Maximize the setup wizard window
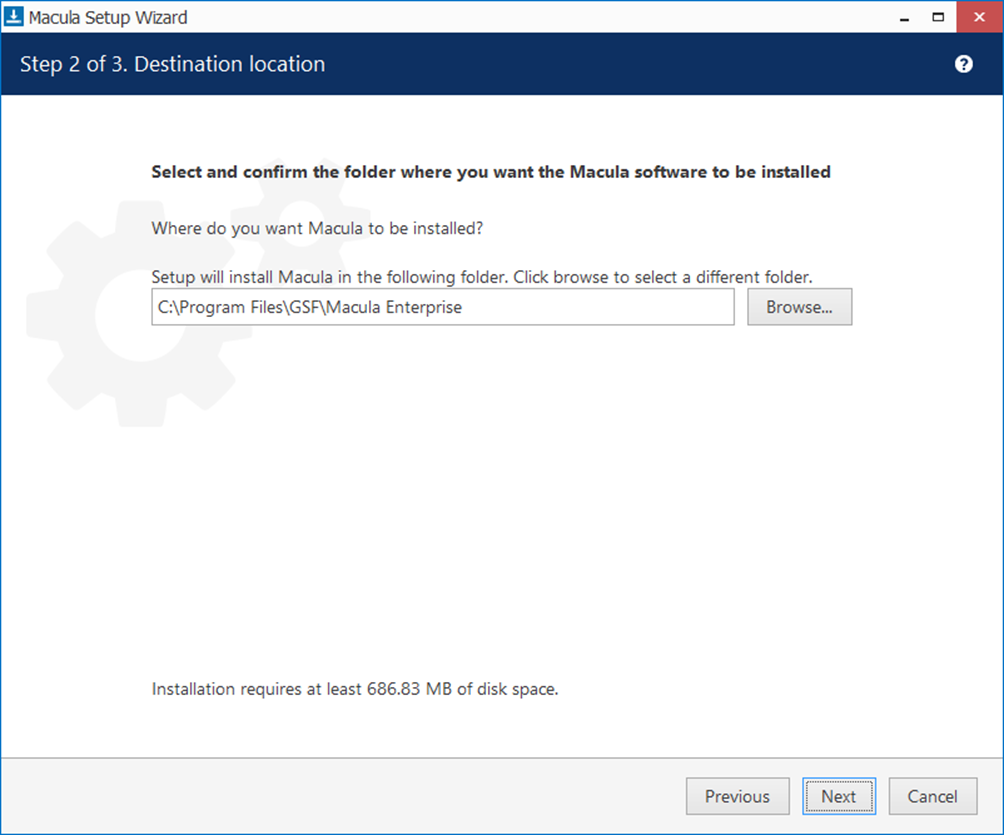1004x835 pixels. click(938, 17)
